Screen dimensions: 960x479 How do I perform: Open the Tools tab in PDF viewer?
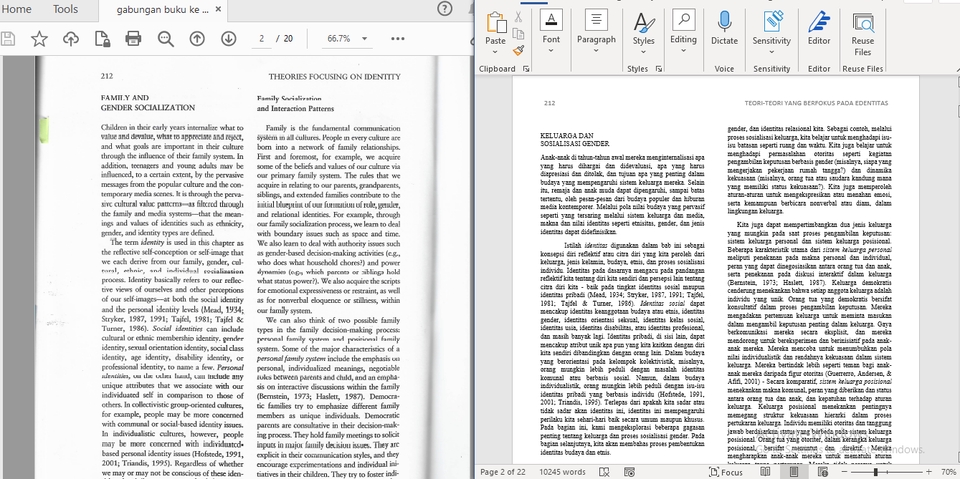[65, 9]
